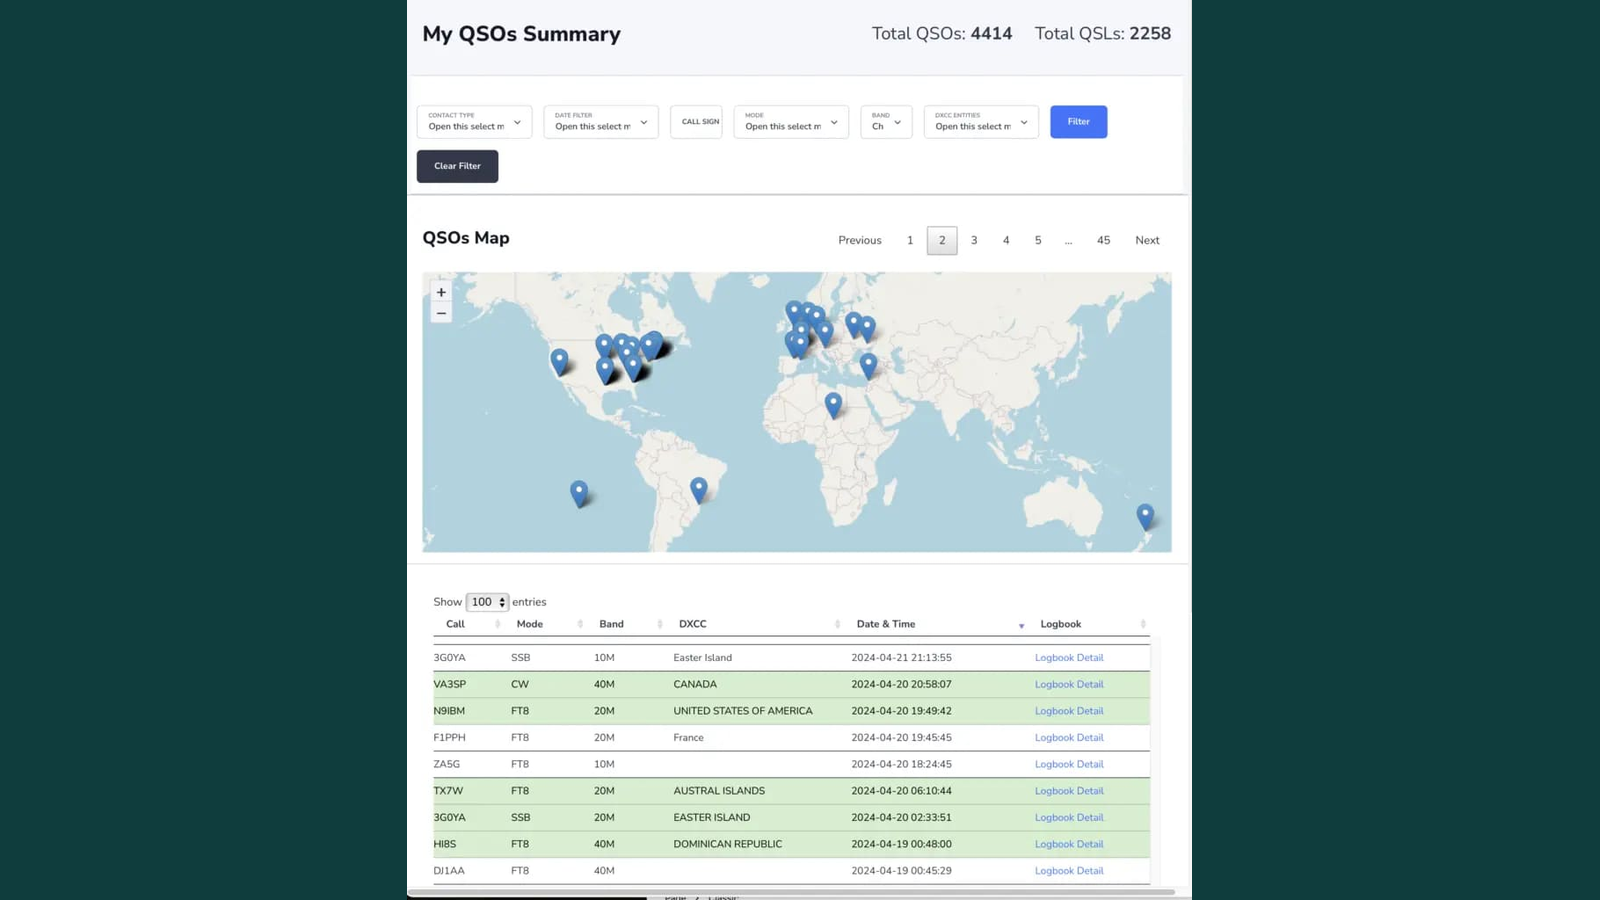Open the Contact Type dropdown
Image resolution: width=1600 pixels, height=900 pixels.
pyautogui.click(x=474, y=122)
